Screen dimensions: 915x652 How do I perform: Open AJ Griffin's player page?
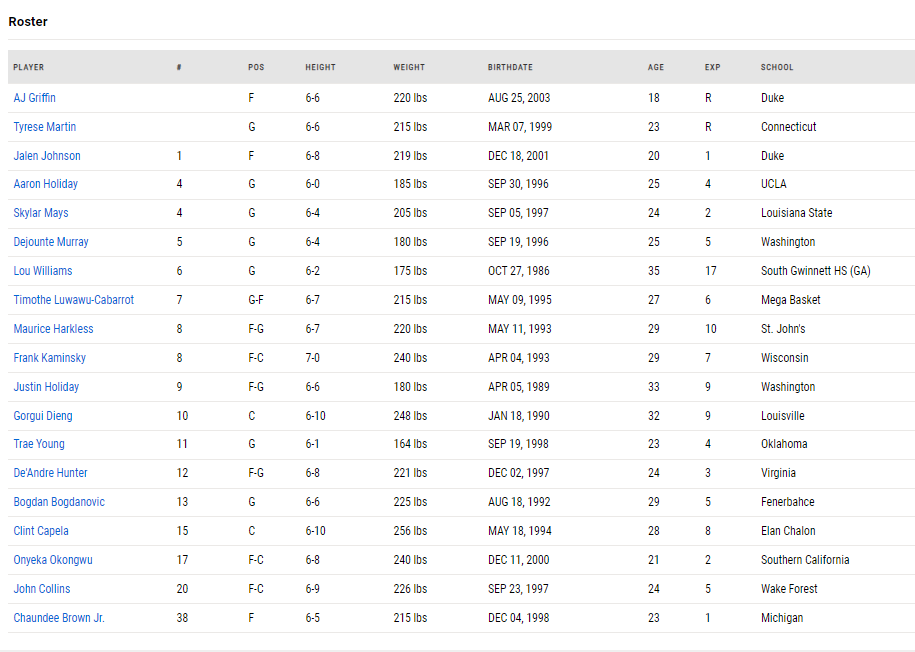(34, 98)
